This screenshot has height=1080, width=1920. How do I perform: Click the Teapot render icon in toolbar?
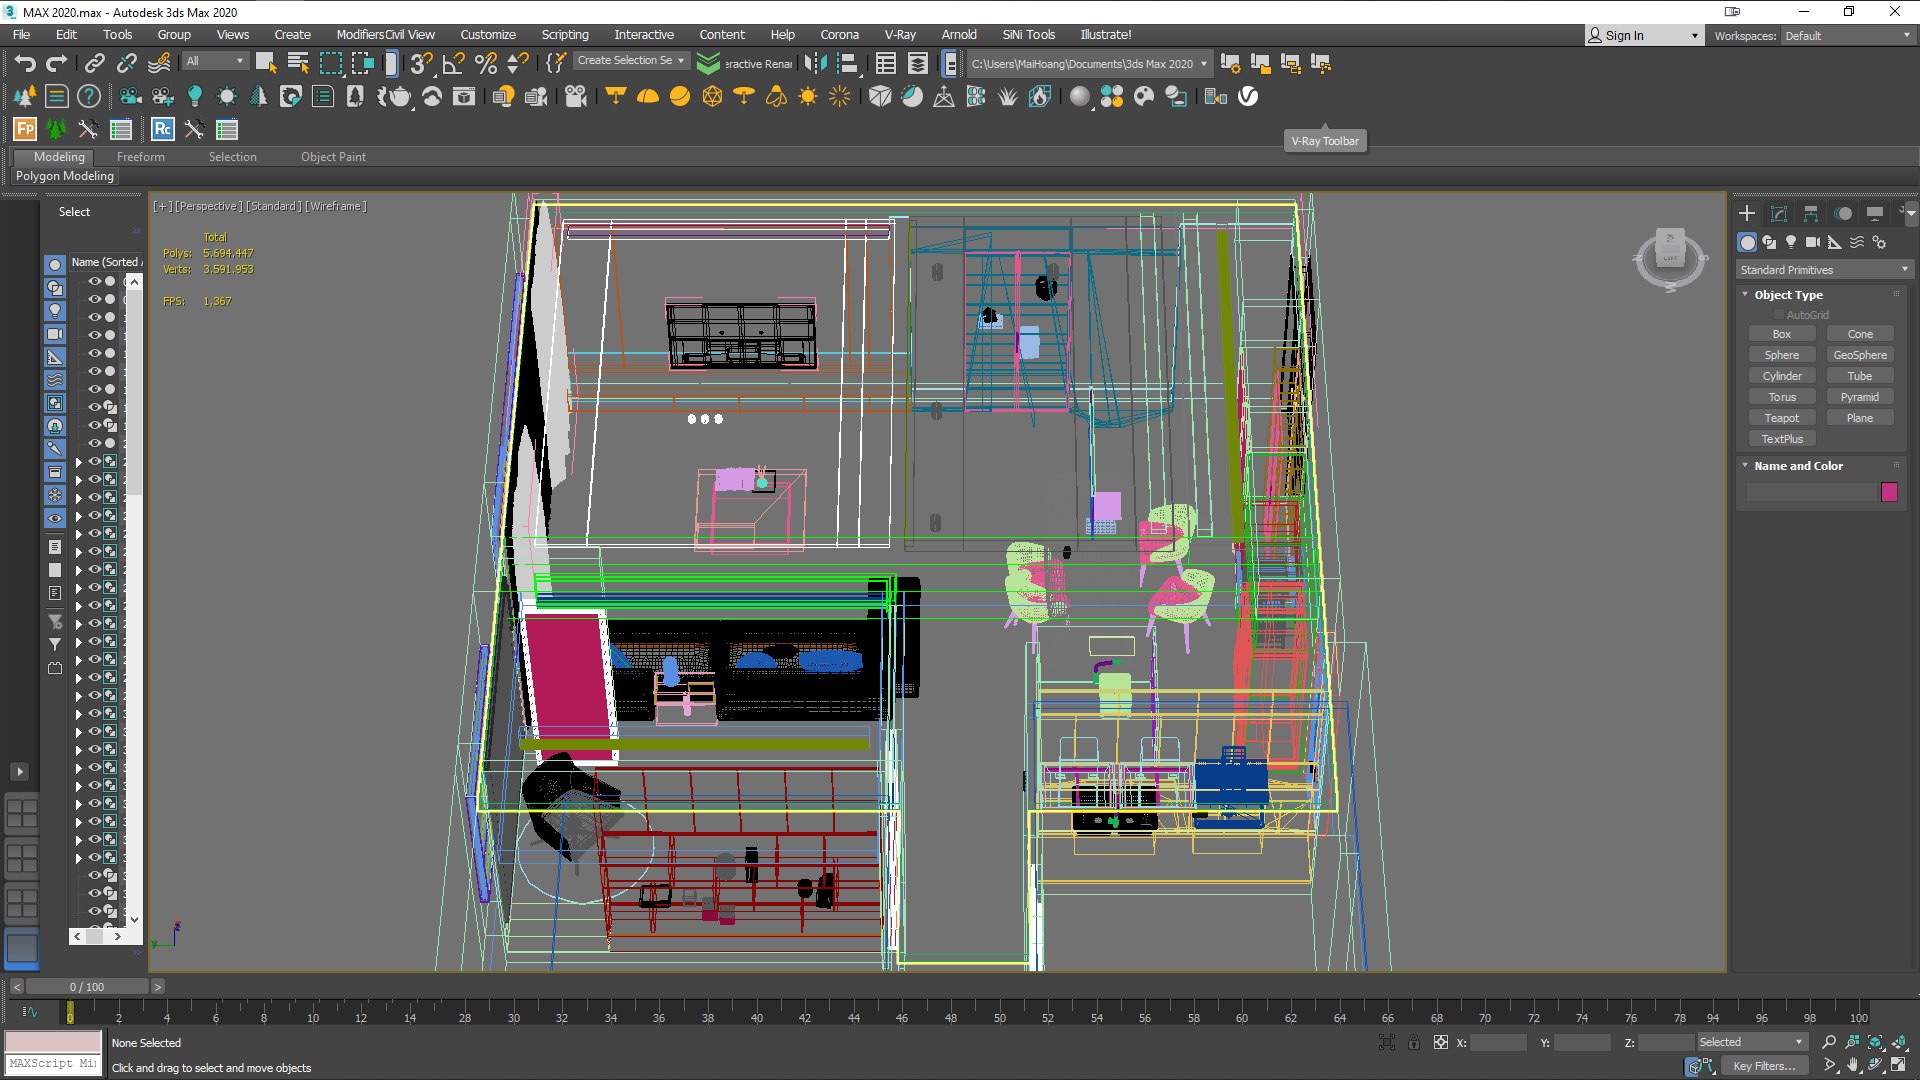[x=399, y=97]
